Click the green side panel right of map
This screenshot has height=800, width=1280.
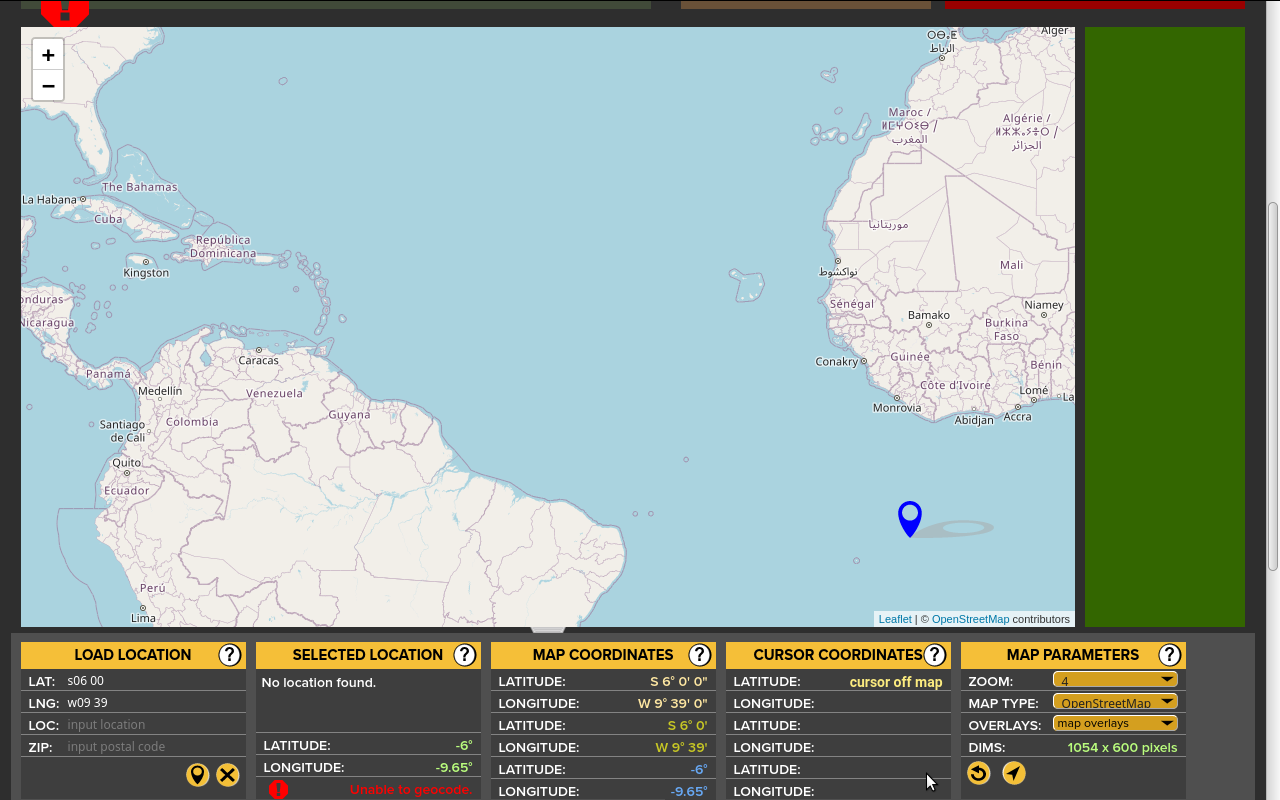(x=1165, y=327)
